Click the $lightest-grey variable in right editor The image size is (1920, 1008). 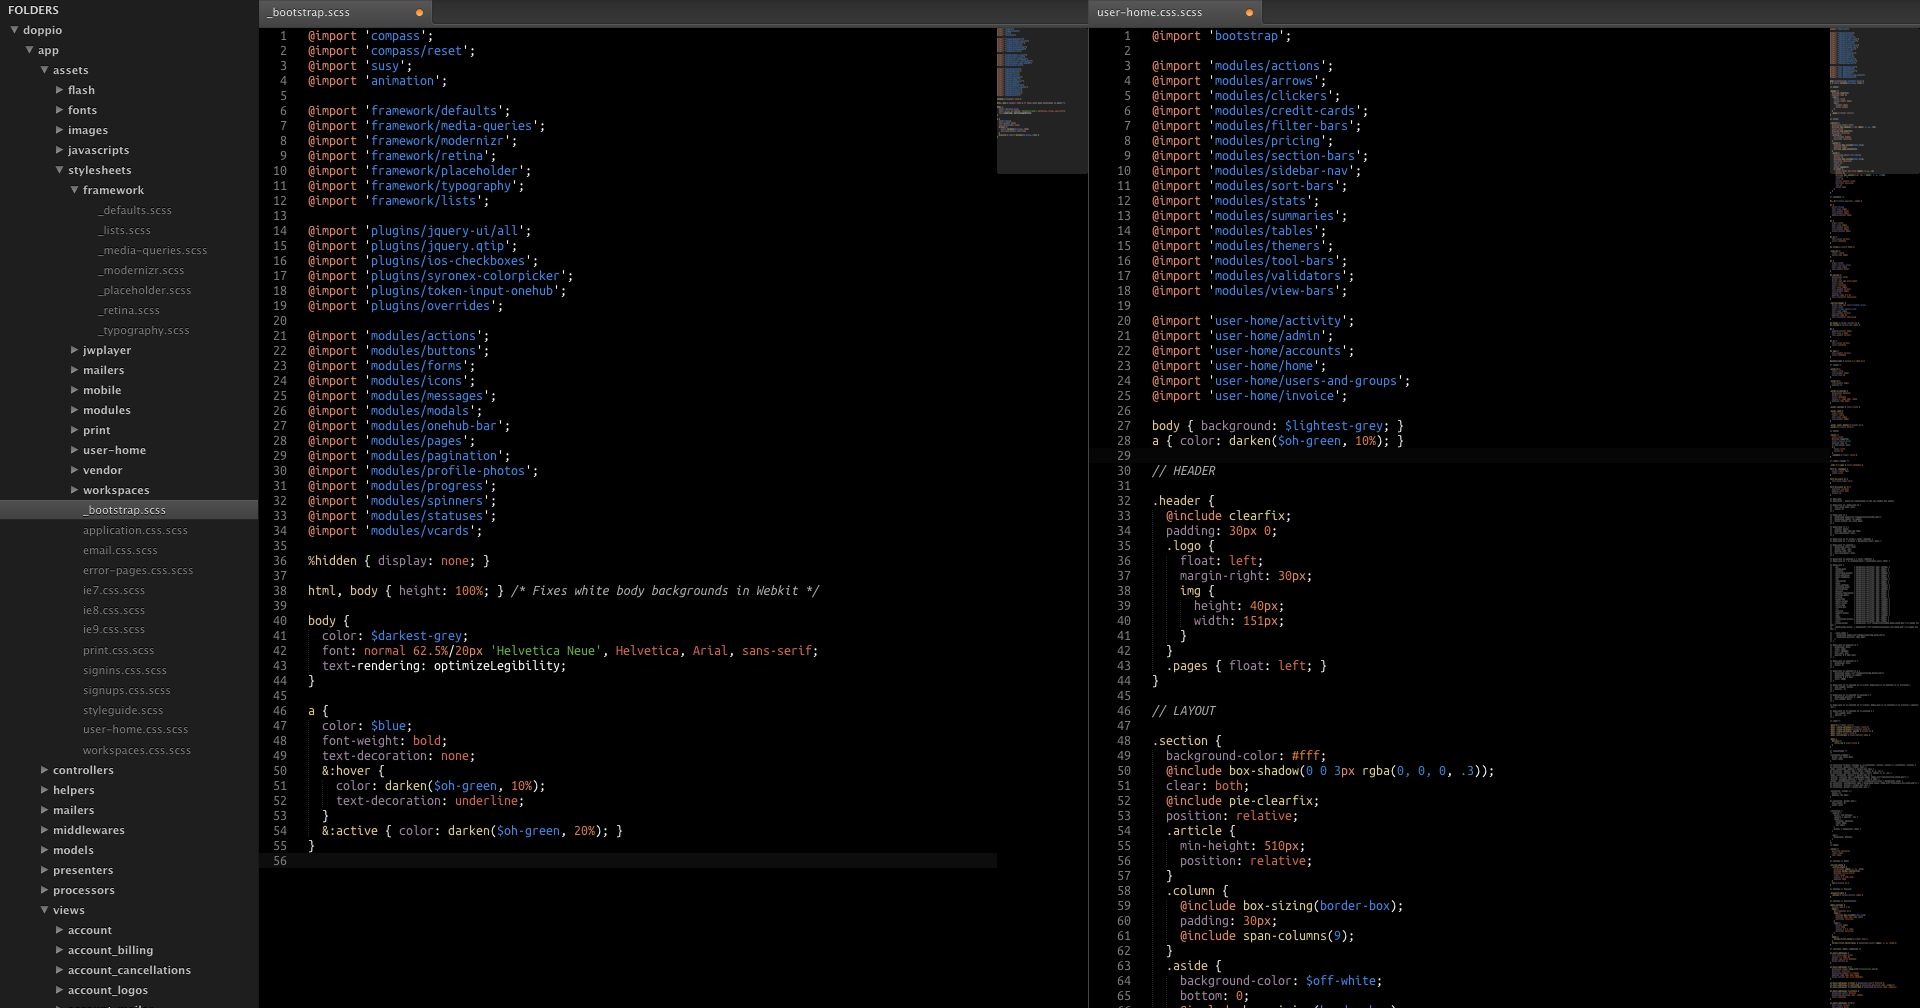(1334, 426)
